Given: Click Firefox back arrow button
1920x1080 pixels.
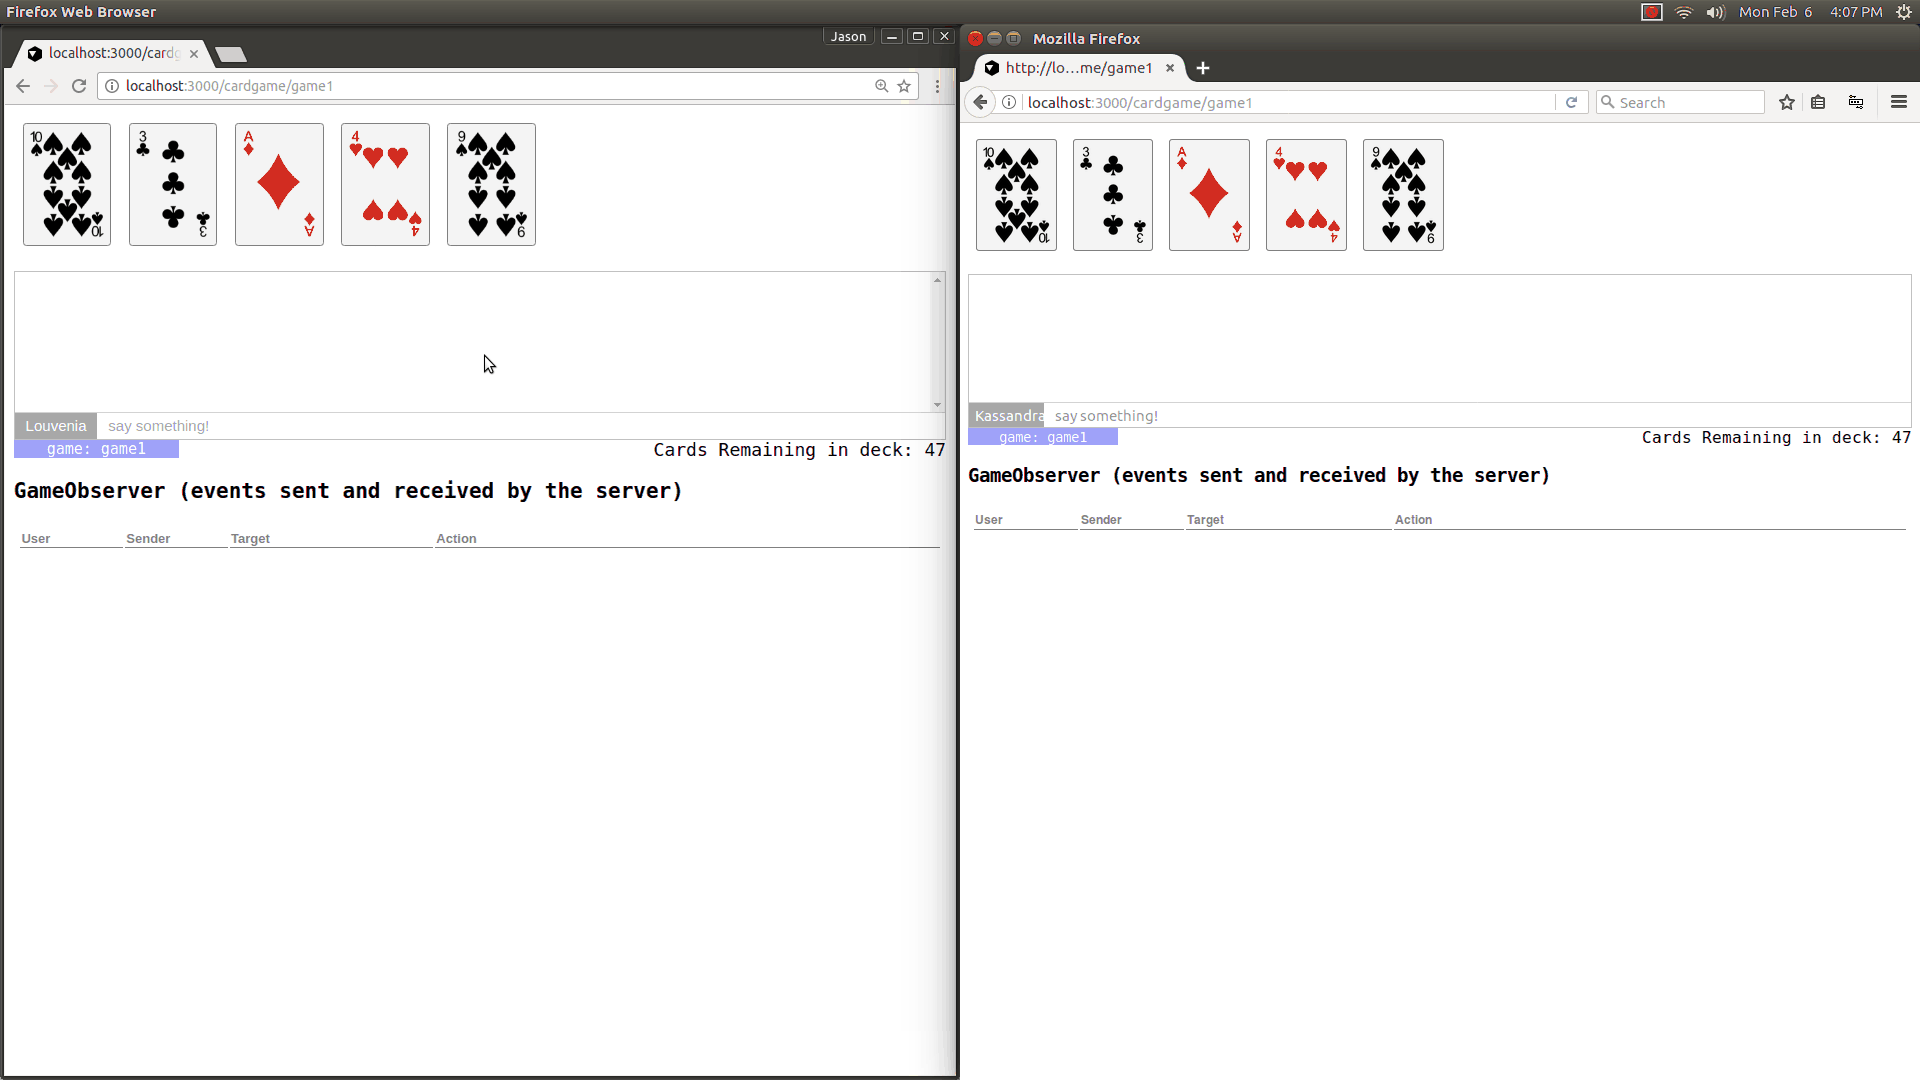Looking at the screenshot, I should click(x=981, y=102).
